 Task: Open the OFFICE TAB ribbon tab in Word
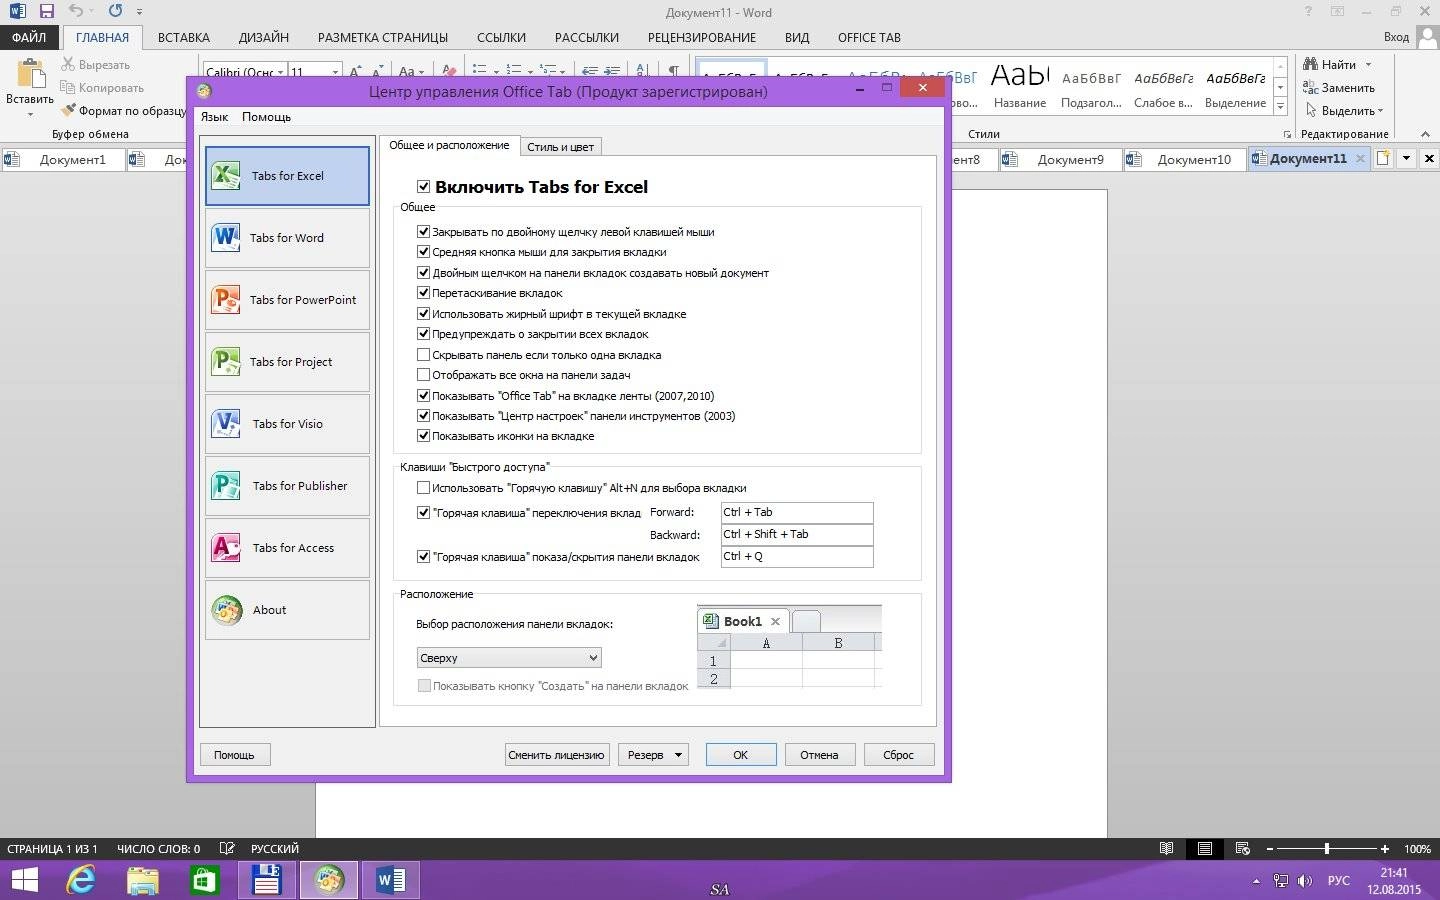pyautogui.click(x=869, y=38)
